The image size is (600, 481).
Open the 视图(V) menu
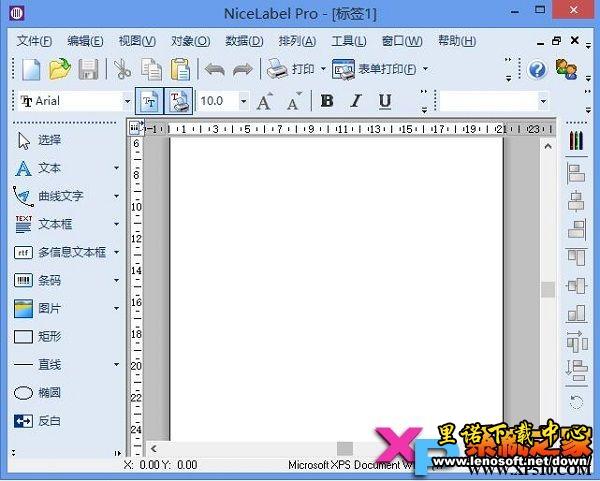(137, 41)
